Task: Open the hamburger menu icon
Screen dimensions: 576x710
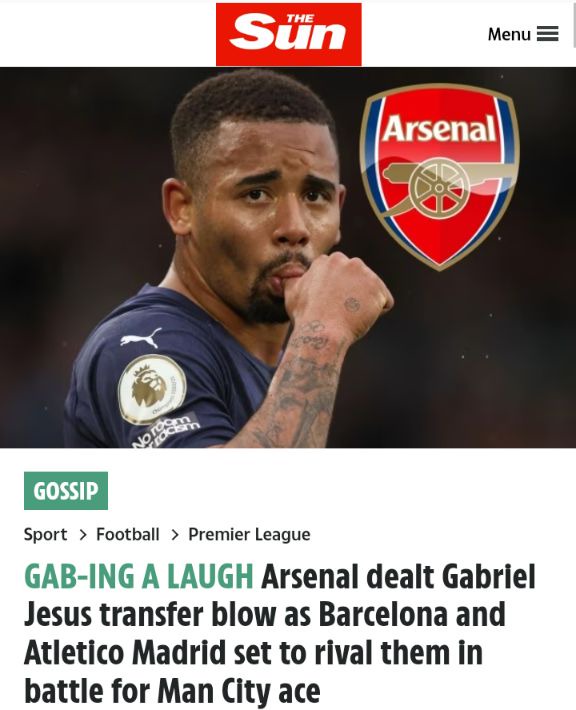Action: click(547, 34)
